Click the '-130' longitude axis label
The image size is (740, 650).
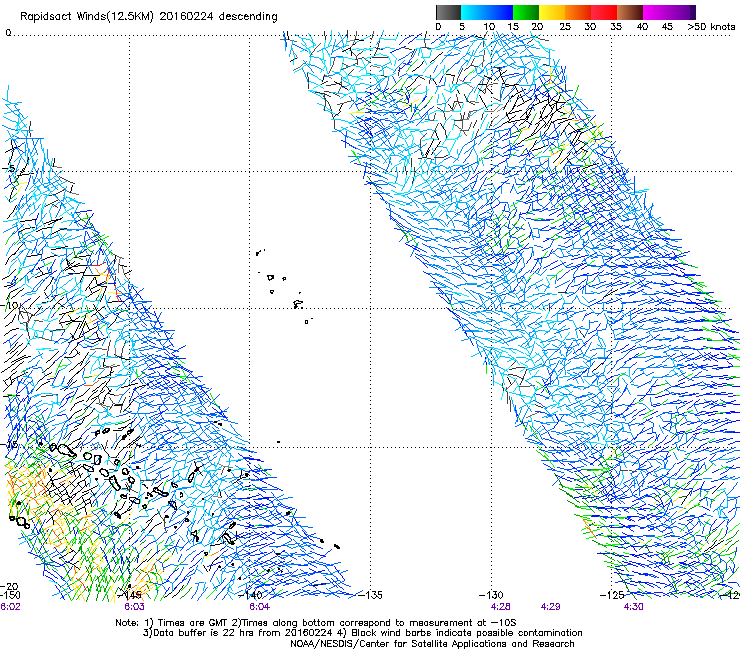(x=491, y=595)
